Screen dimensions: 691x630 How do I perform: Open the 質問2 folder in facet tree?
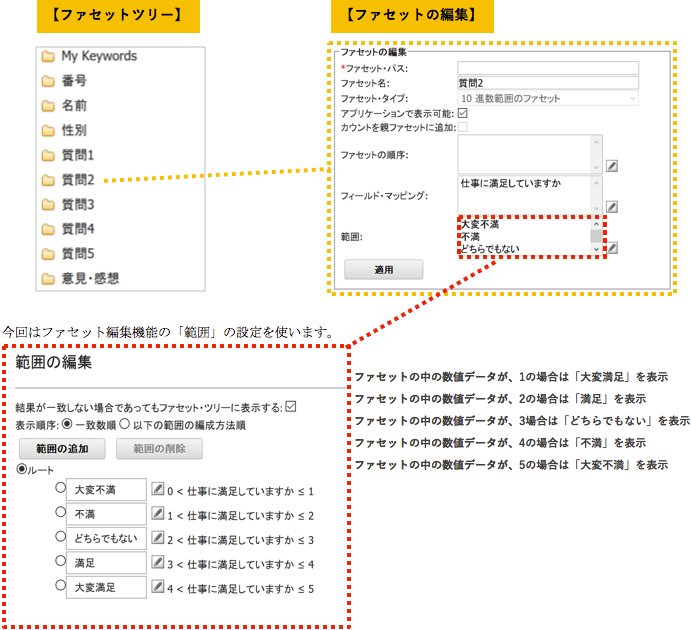pos(77,180)
